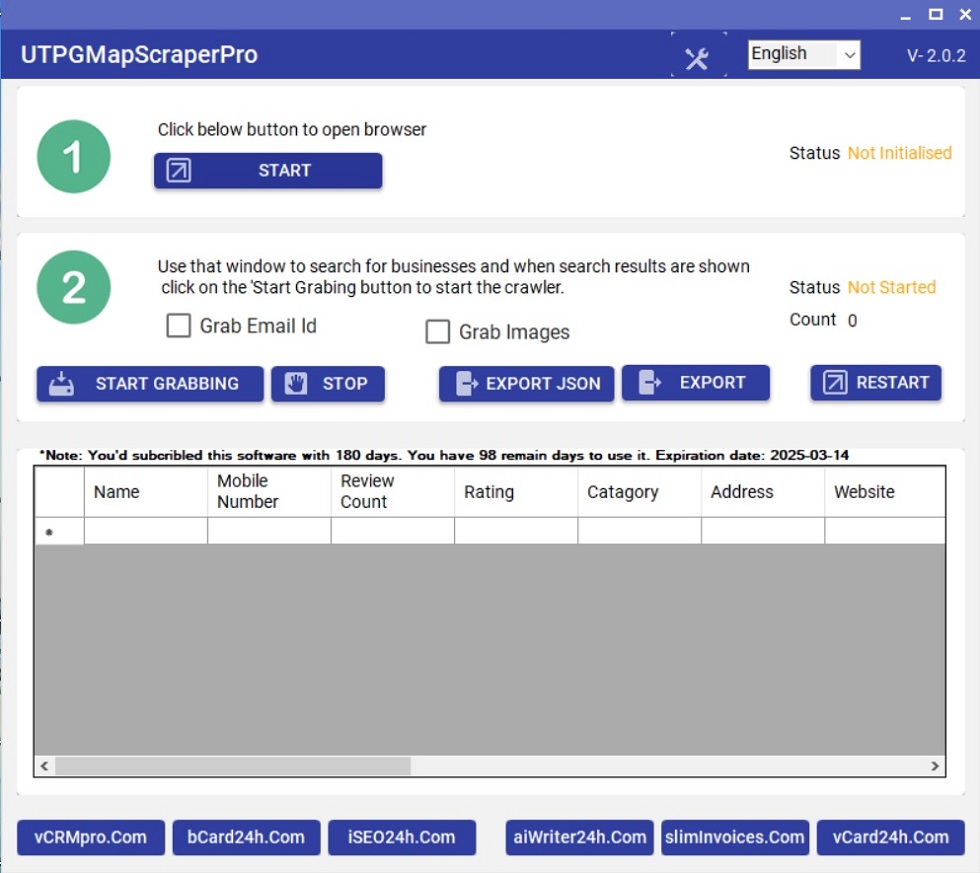The image size is (980, 873).
Task: Click the RESTART arrow icon
Action: tap(835, 383)
